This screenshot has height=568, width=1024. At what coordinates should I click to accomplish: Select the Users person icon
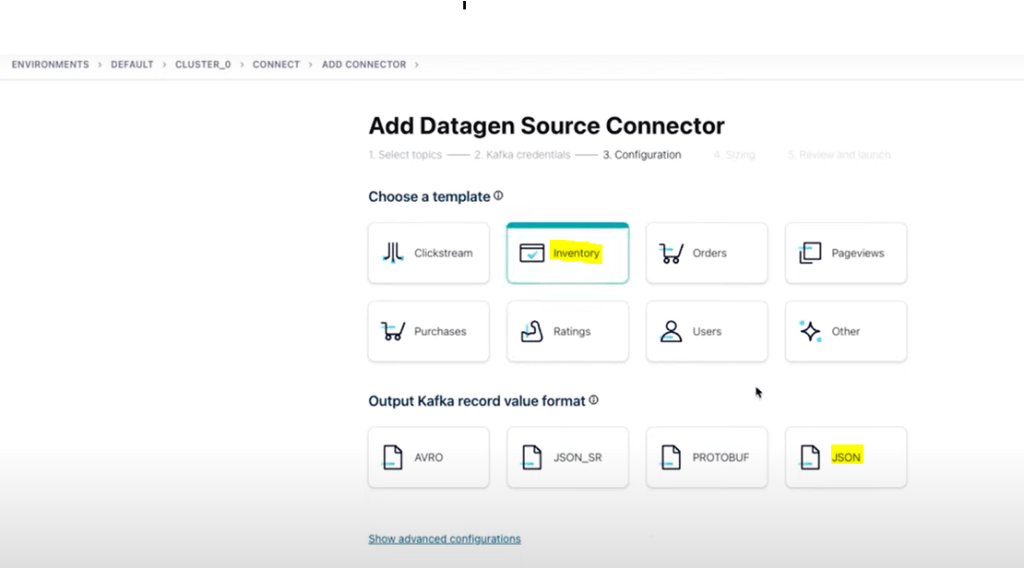click(x=671, y=331)
